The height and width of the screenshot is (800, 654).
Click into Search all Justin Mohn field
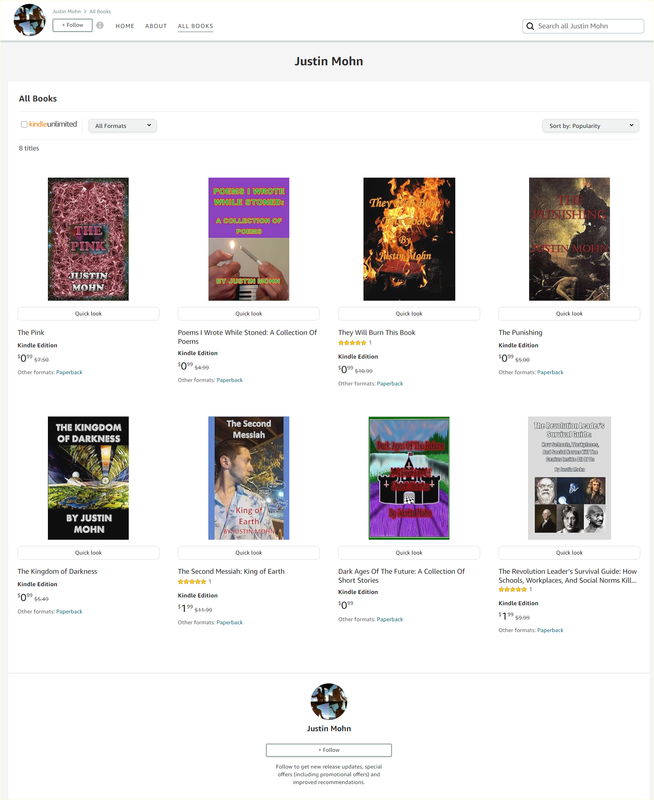583,26
